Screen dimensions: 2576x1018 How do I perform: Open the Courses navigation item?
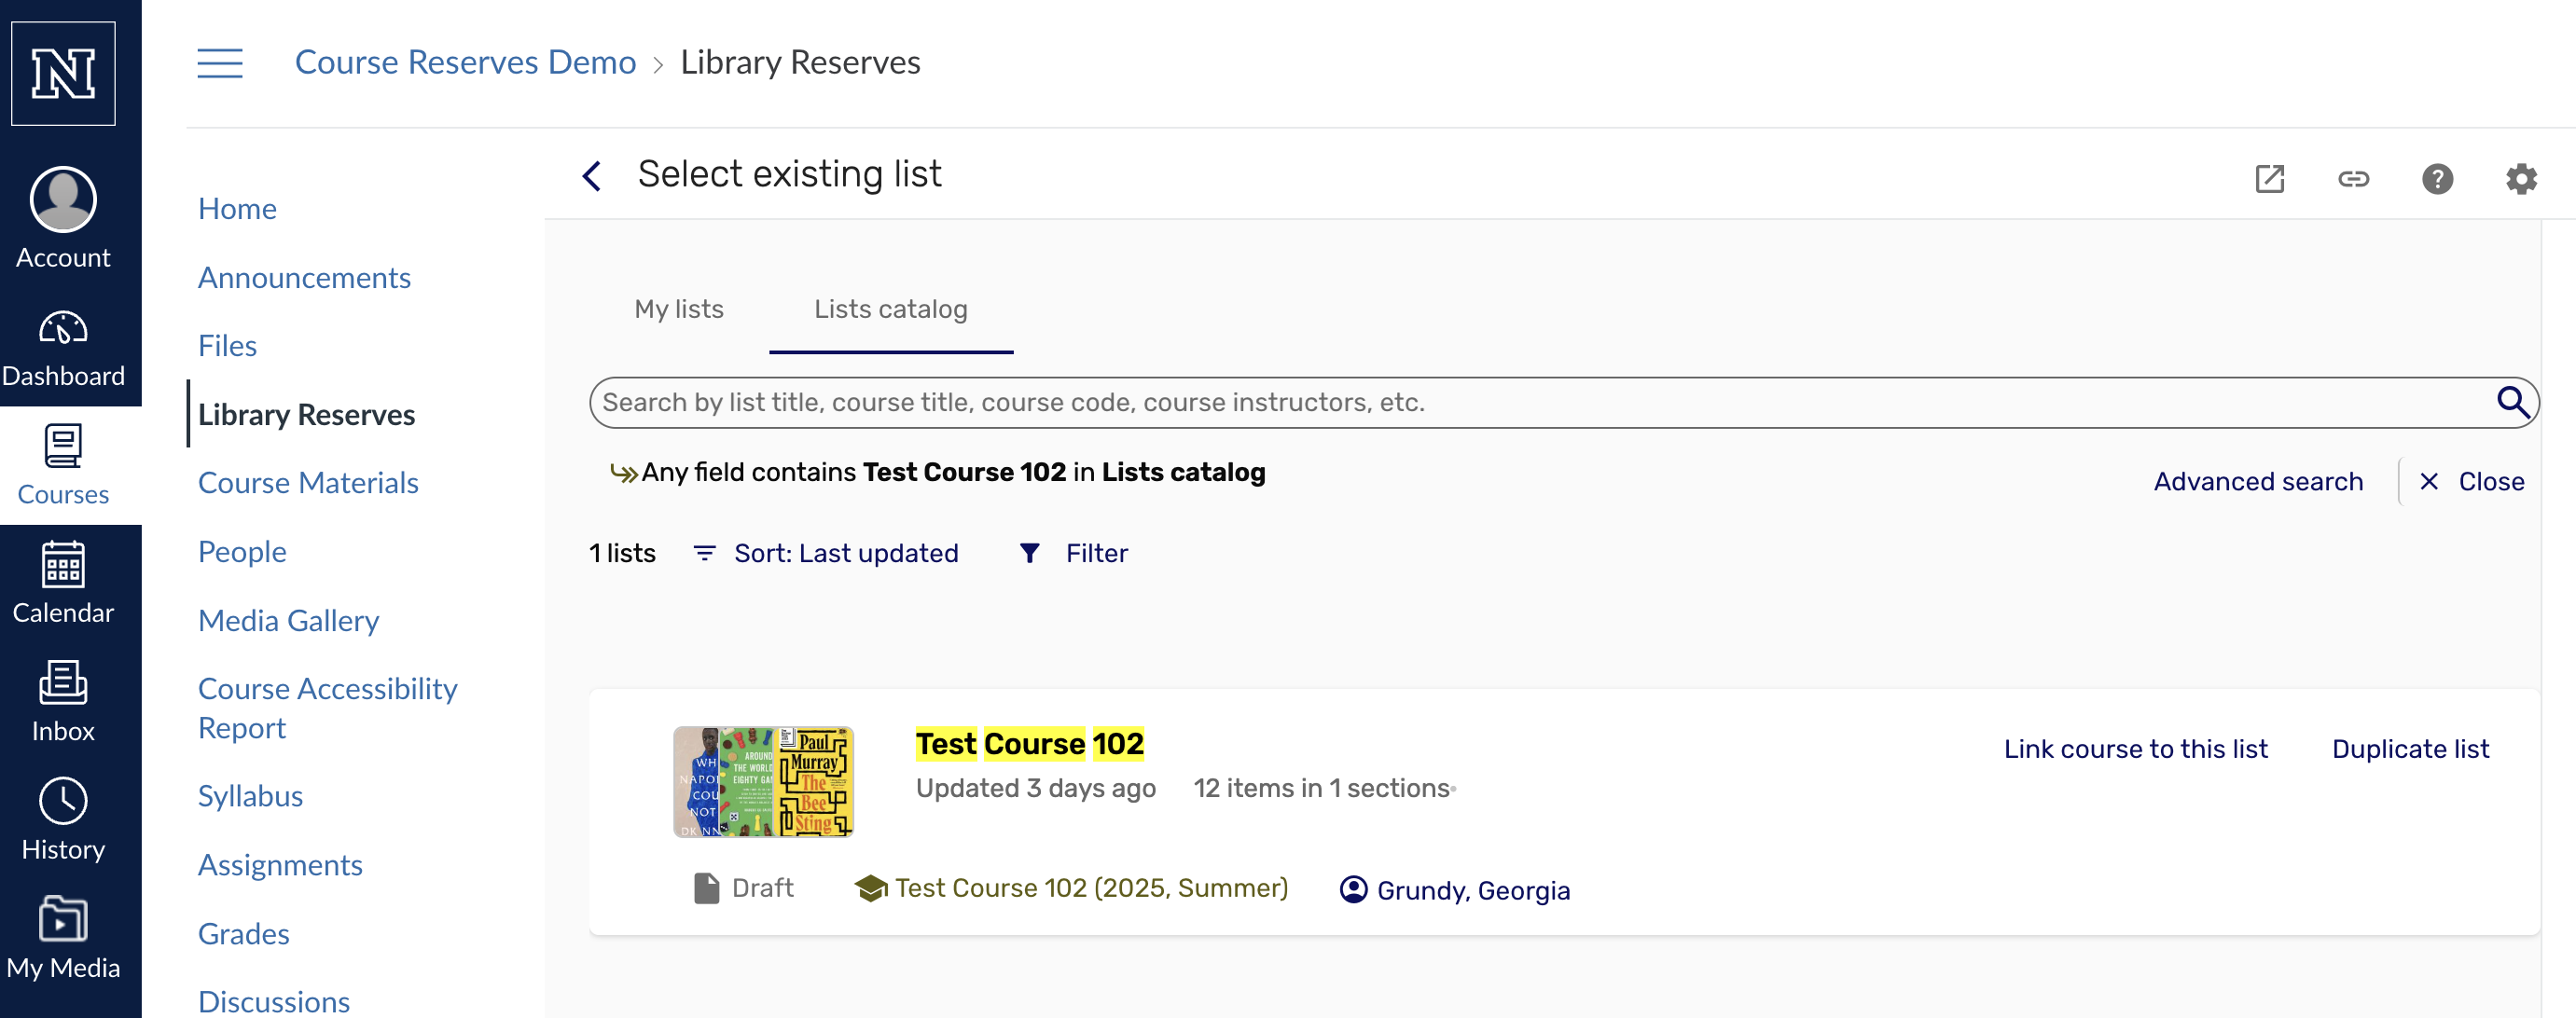(x=63, y=466)
